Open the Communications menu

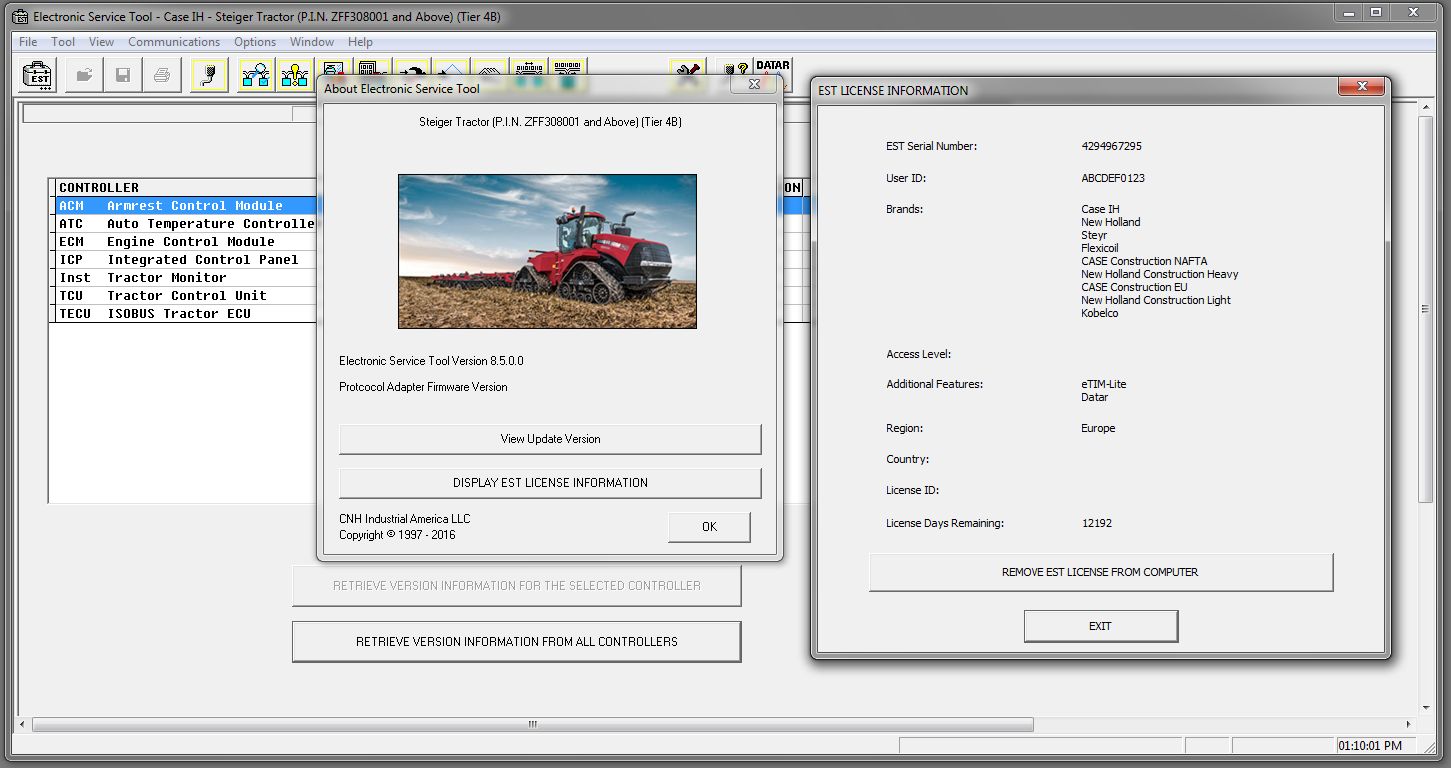(x=174, y=41)
